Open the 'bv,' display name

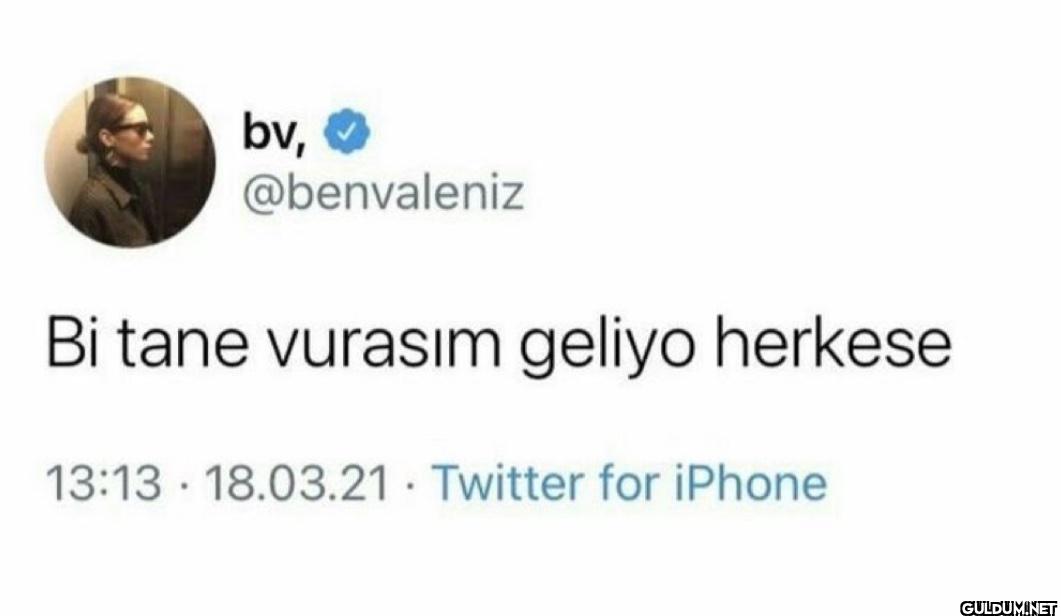pos(274,133)
